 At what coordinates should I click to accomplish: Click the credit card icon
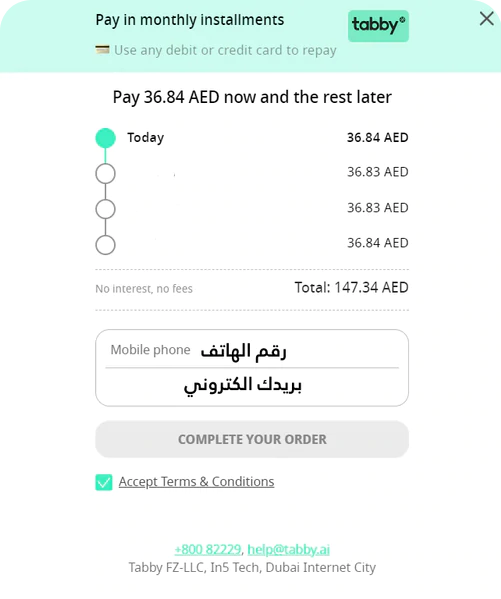[102, 50]
